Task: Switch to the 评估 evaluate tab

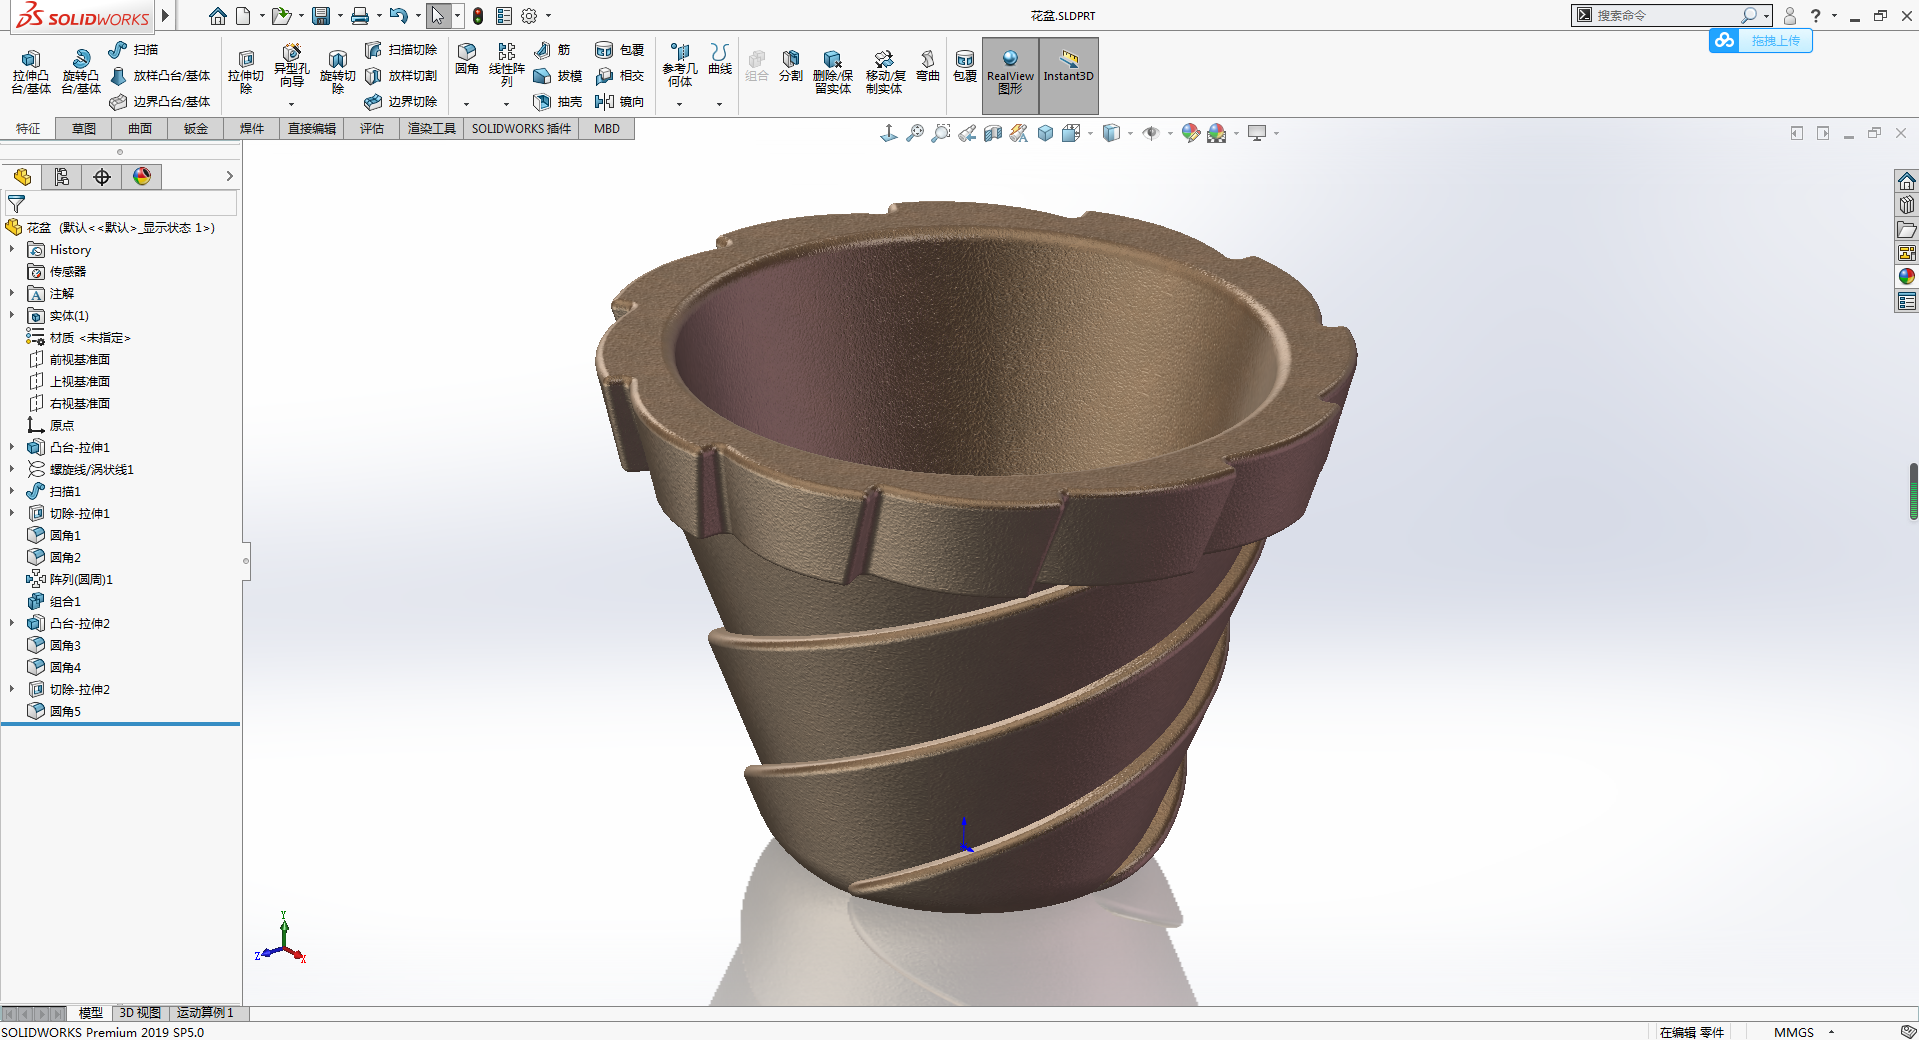Action: click(372, 128)
